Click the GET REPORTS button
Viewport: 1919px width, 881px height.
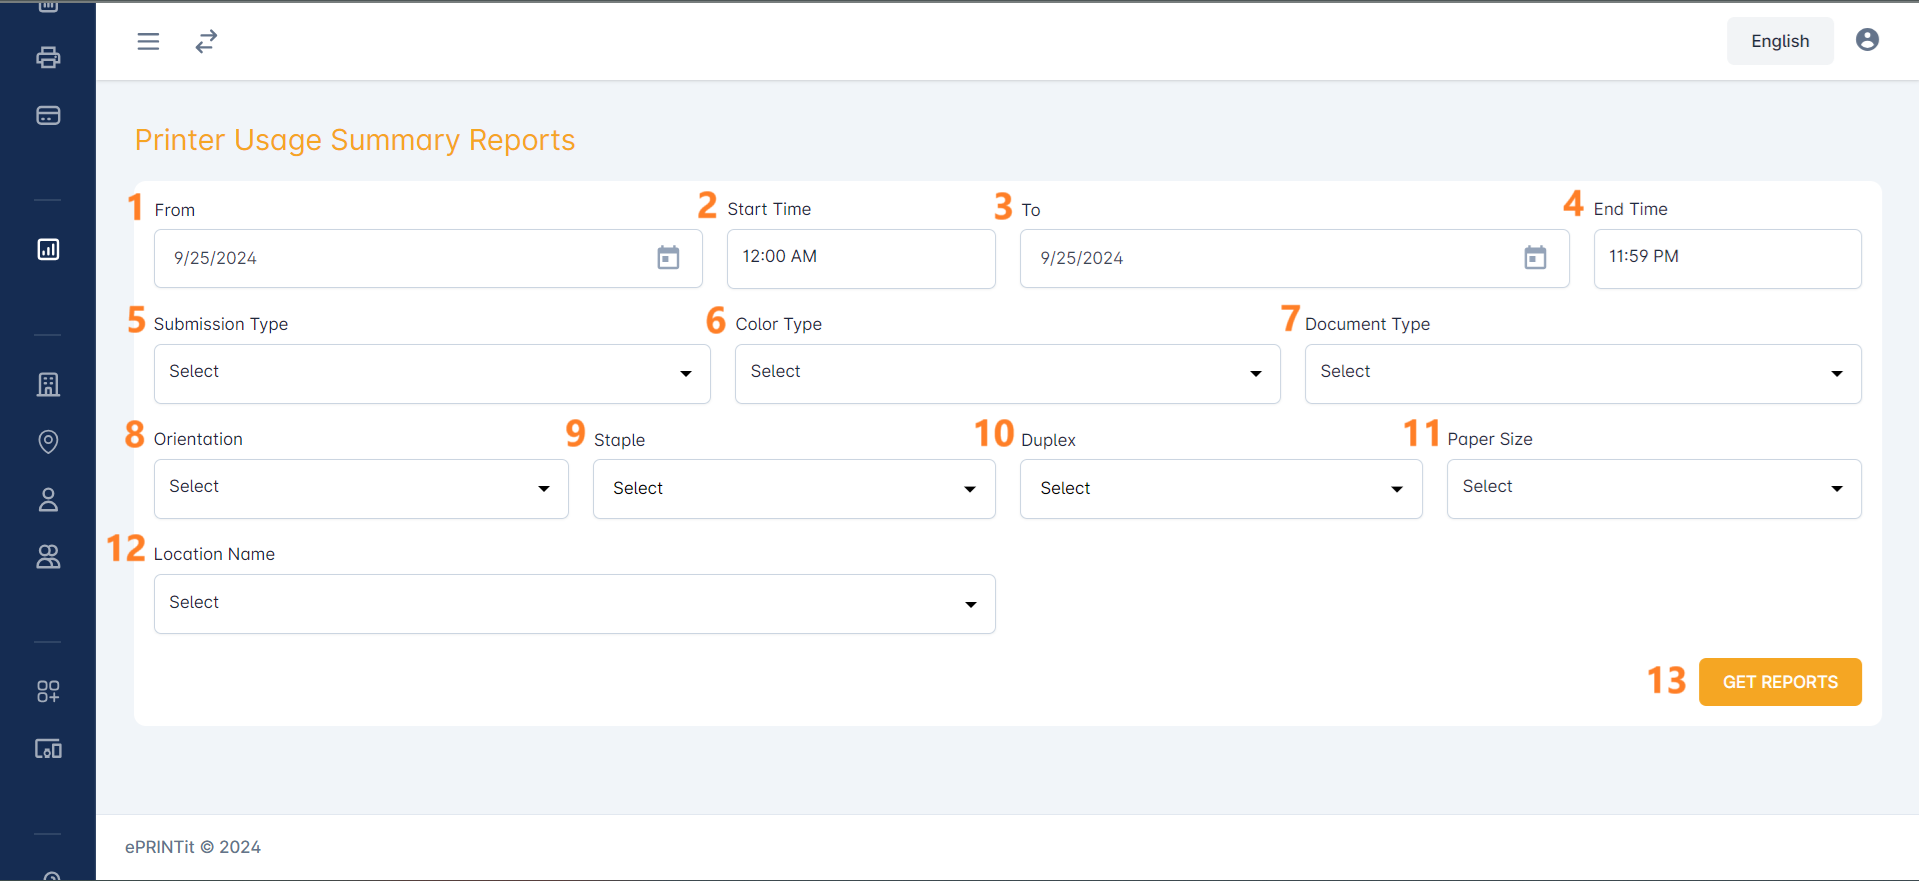pyautogui.click(x=1779, y=682)
